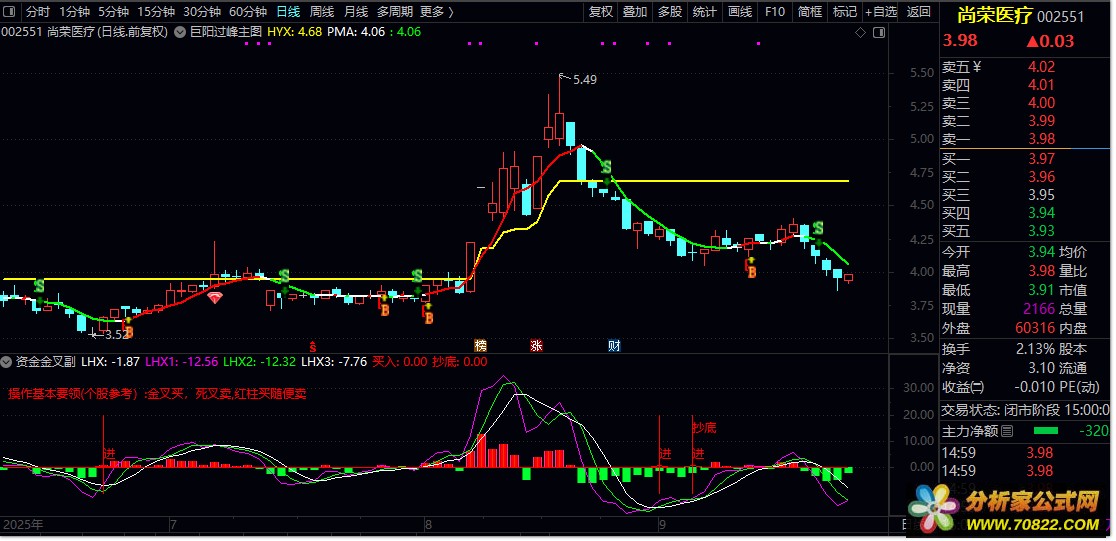The height and width of the screenshot is (541, 1116).
Task: Click the 财 event marker on the chart
Action: point(614,345)
